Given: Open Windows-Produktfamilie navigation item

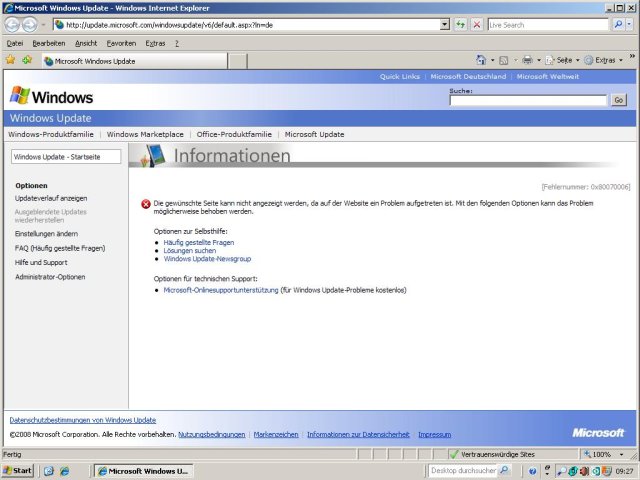Looking at the screenshot, I should [x=51, y=134].
